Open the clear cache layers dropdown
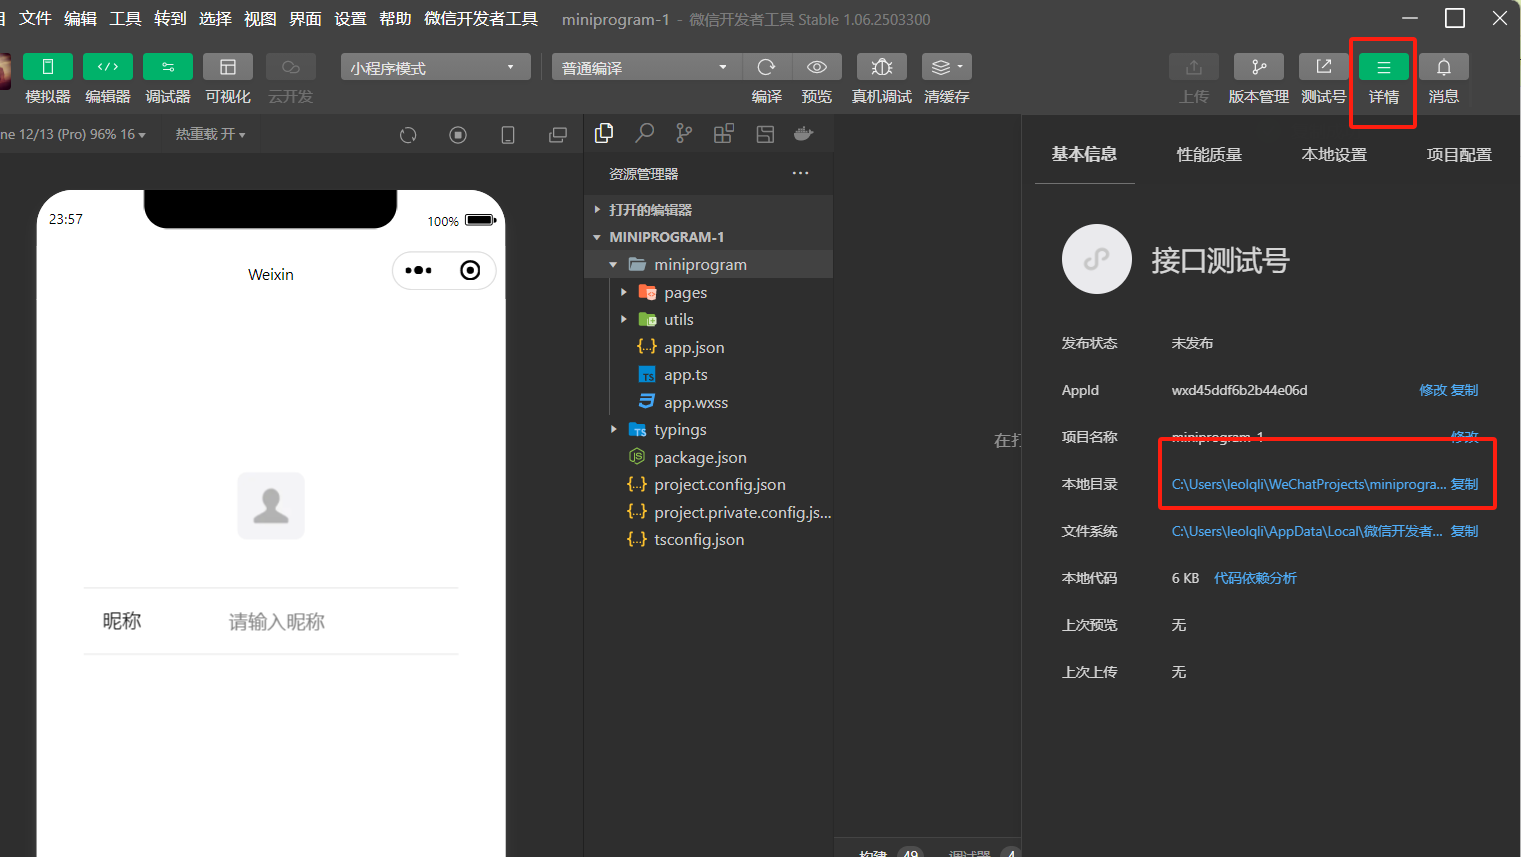1521x857 pixels. point(947,67)
